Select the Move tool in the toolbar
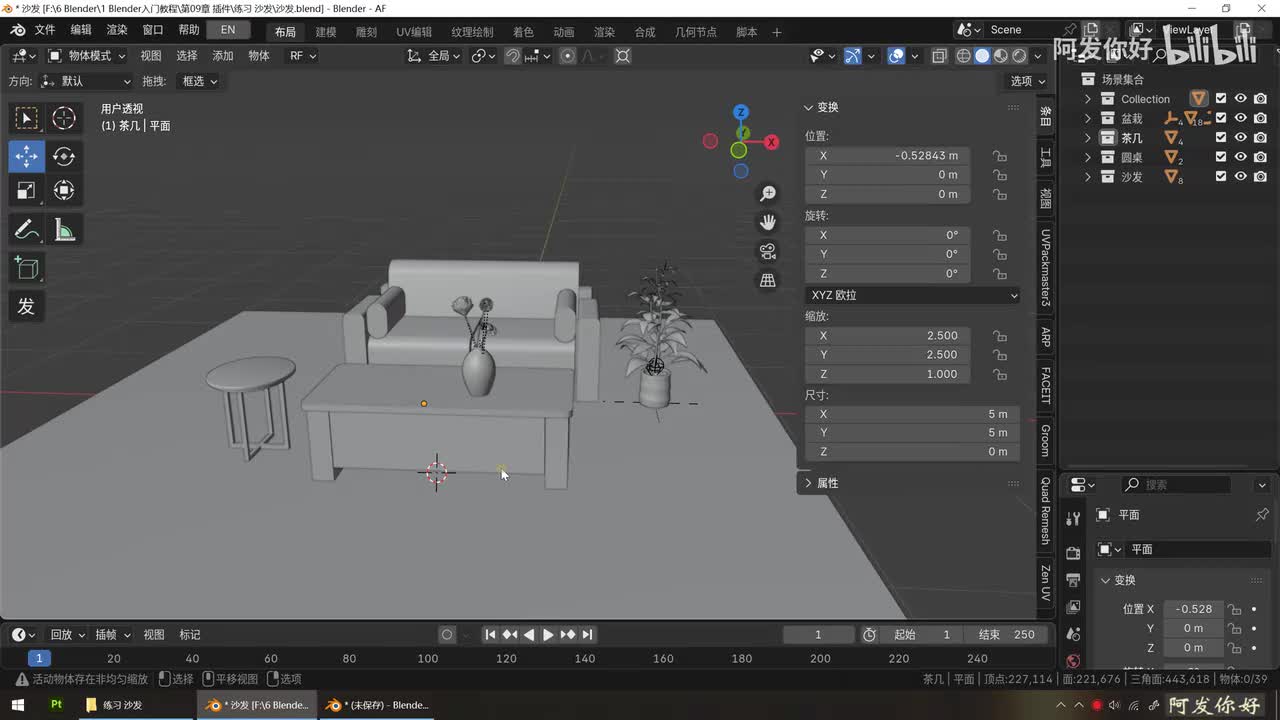 [27, 156]
